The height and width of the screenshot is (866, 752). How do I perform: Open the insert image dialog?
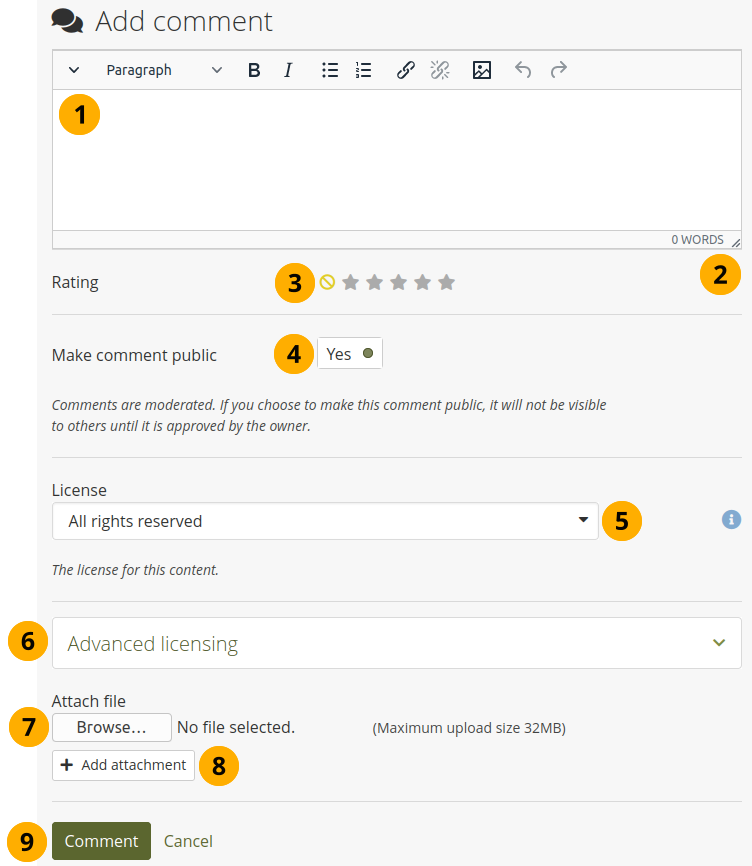click(482, 70)
